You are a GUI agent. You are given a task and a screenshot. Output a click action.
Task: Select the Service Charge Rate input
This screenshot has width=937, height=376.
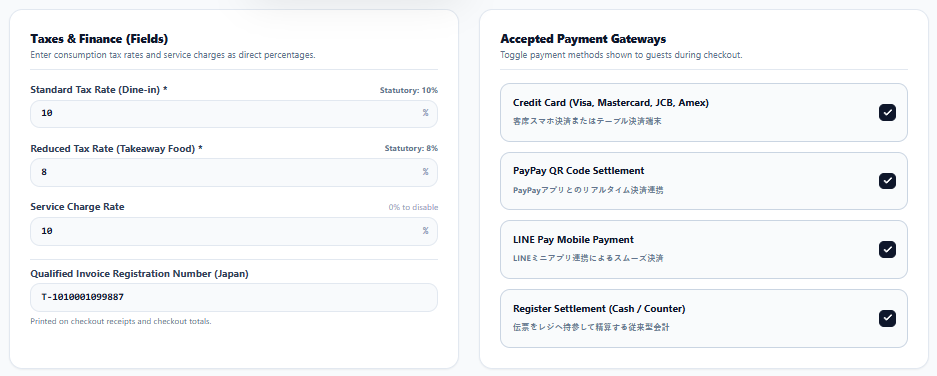tap(234, 231)
